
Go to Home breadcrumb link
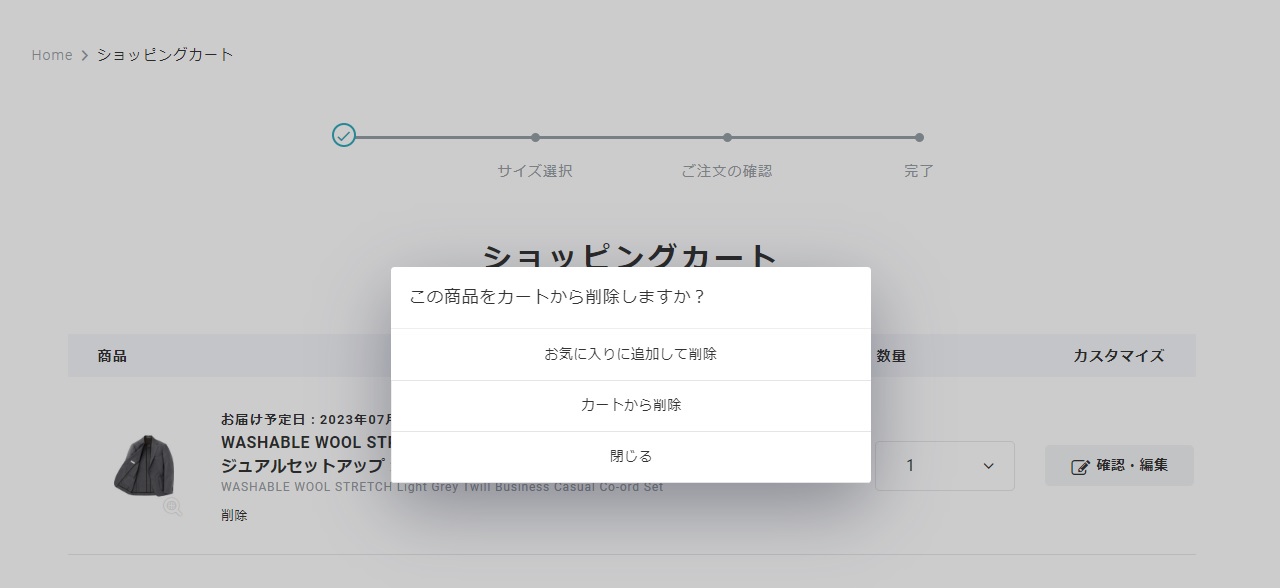[52, 55]
